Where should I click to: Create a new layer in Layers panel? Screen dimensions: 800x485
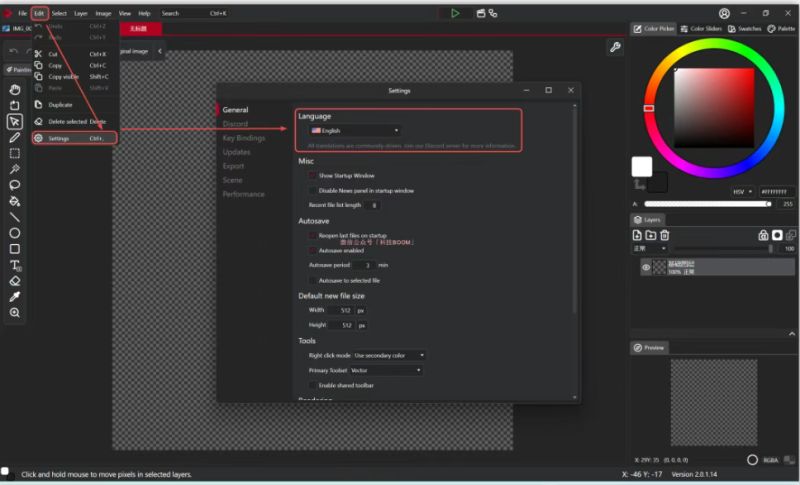pyautogui.click(x=637, y=235)
